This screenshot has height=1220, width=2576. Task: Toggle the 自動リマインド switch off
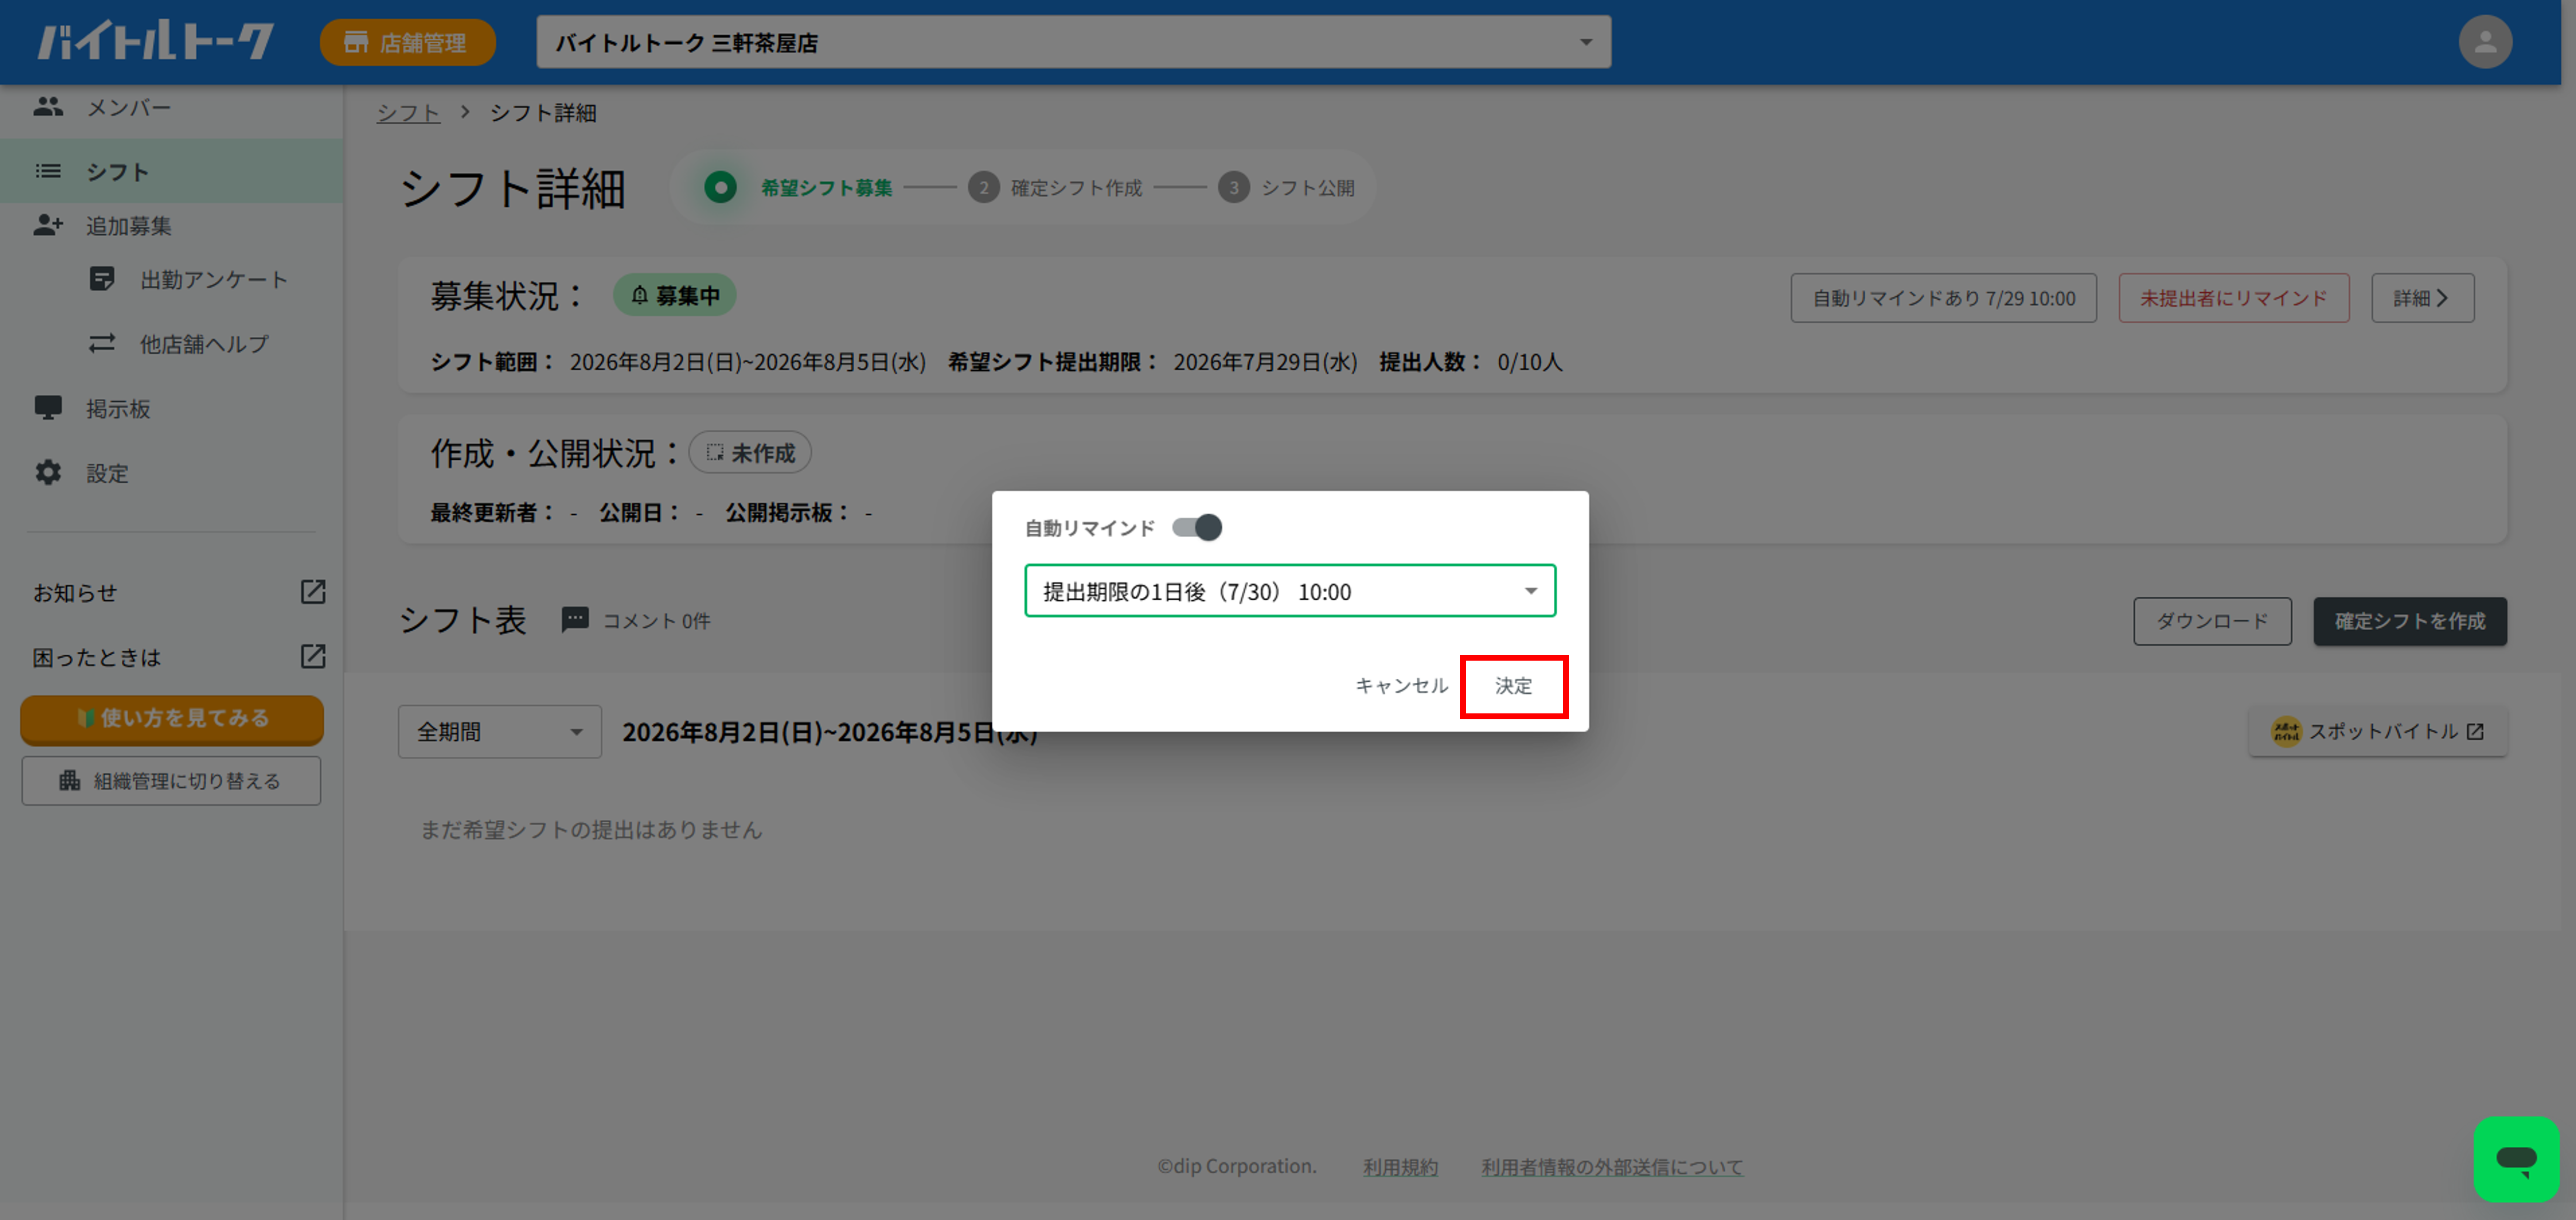coord(1197,527)
